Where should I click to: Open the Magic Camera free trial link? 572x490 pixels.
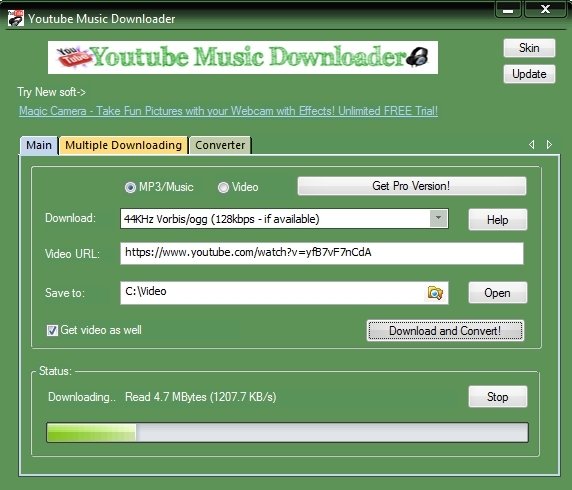228,111
